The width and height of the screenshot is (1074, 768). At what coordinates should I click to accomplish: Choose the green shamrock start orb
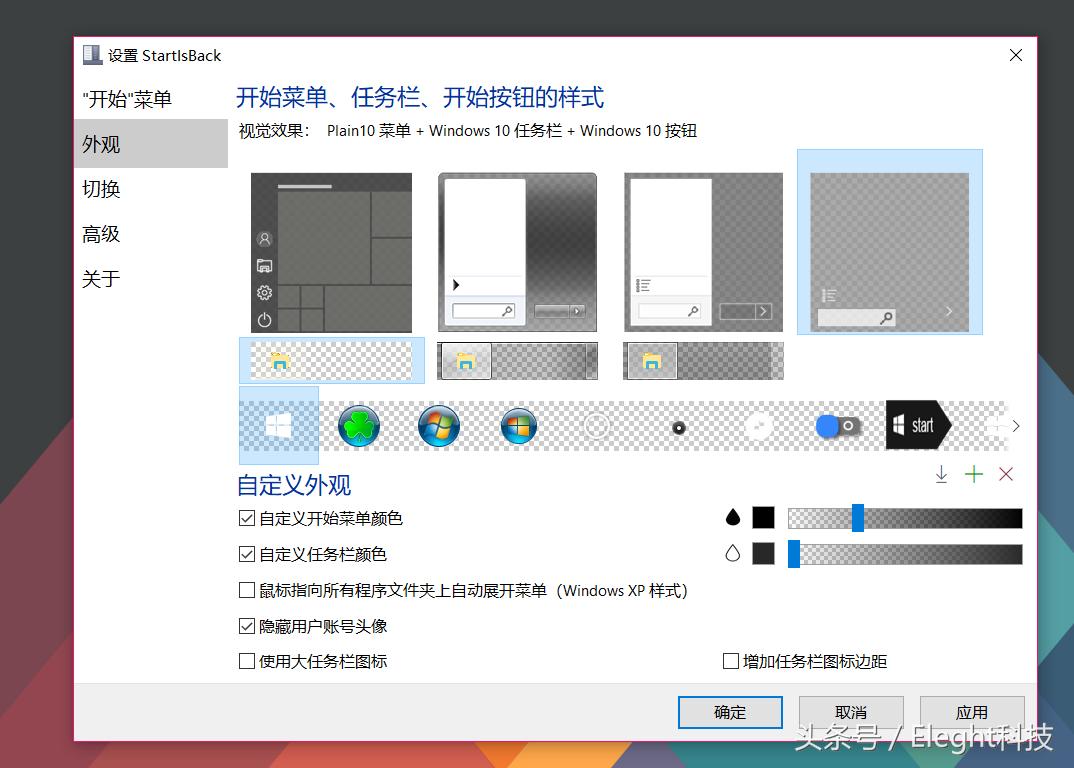tap(358, 425)
